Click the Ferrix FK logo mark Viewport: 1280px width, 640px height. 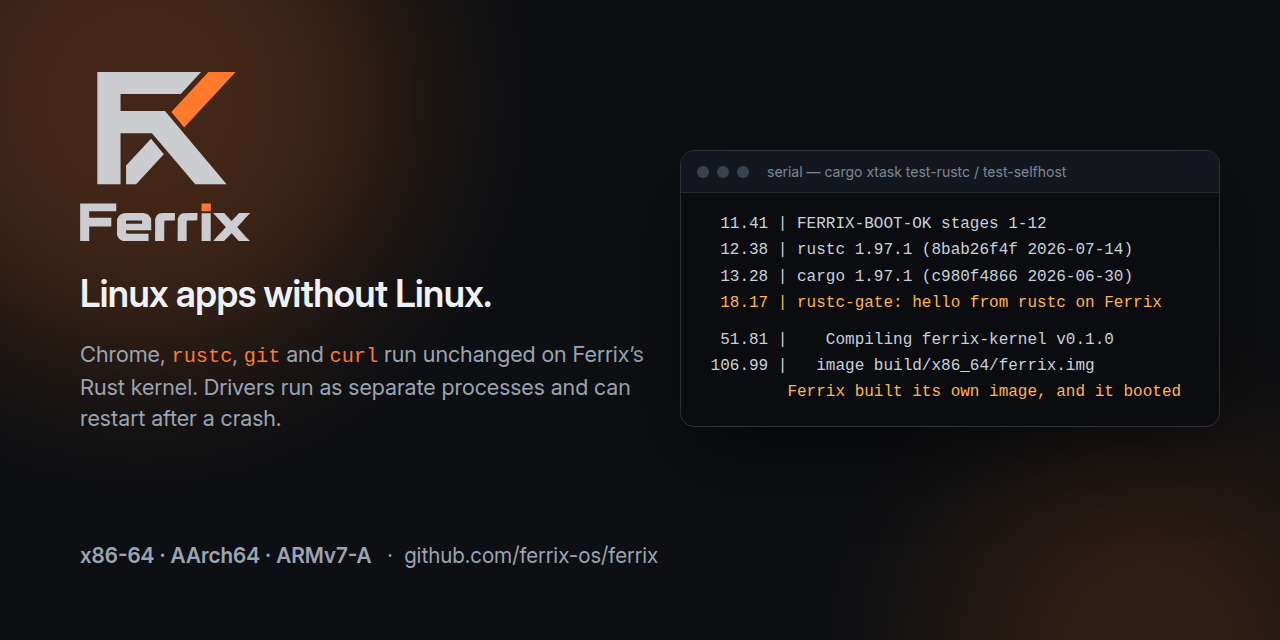click(x=166, y=128)
